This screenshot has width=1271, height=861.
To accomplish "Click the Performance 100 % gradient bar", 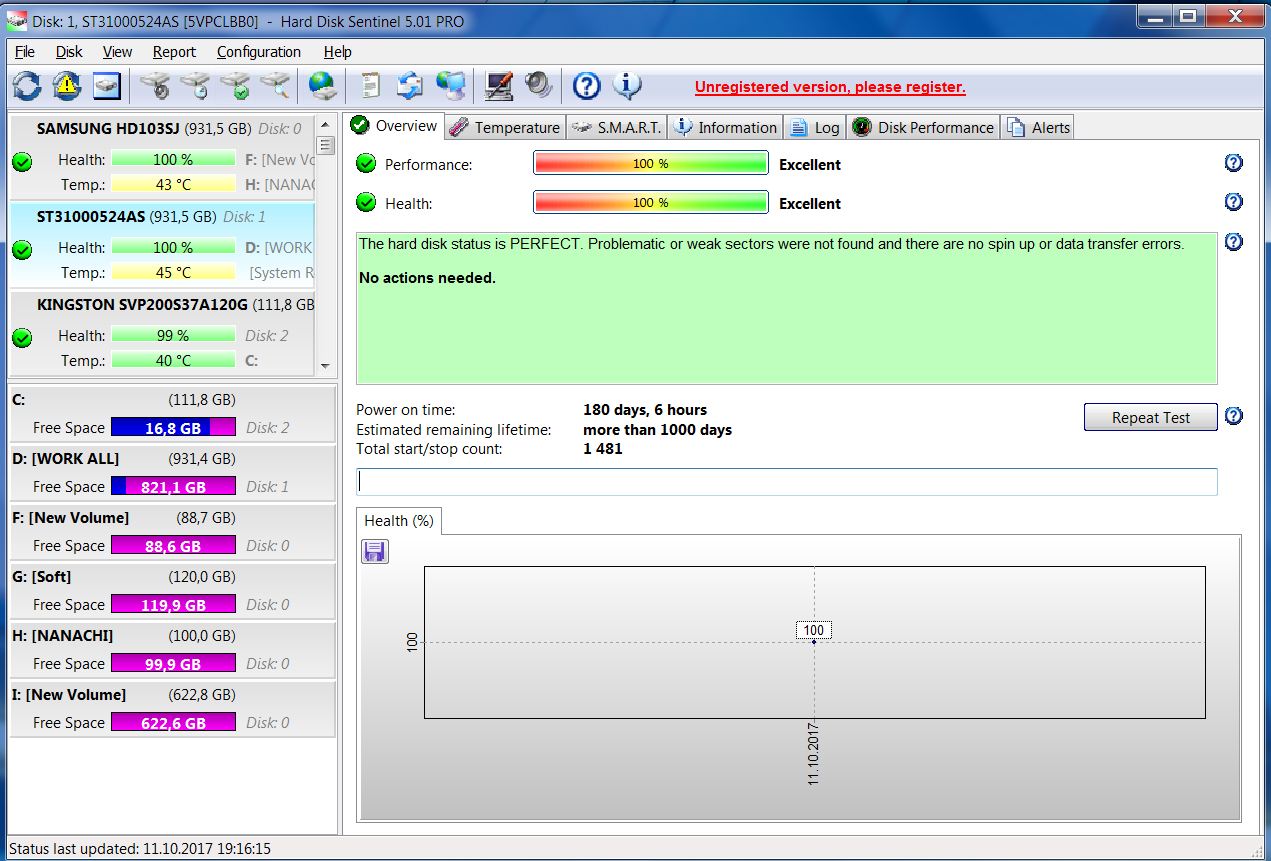I will click(651, 163).
